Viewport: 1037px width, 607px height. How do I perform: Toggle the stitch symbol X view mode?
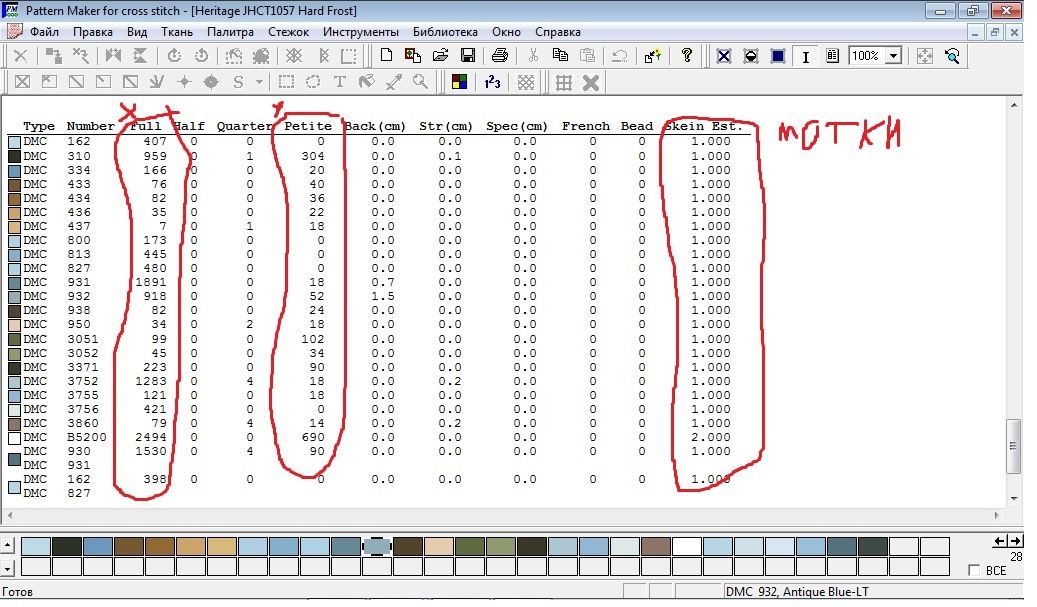tap(723, 56)
